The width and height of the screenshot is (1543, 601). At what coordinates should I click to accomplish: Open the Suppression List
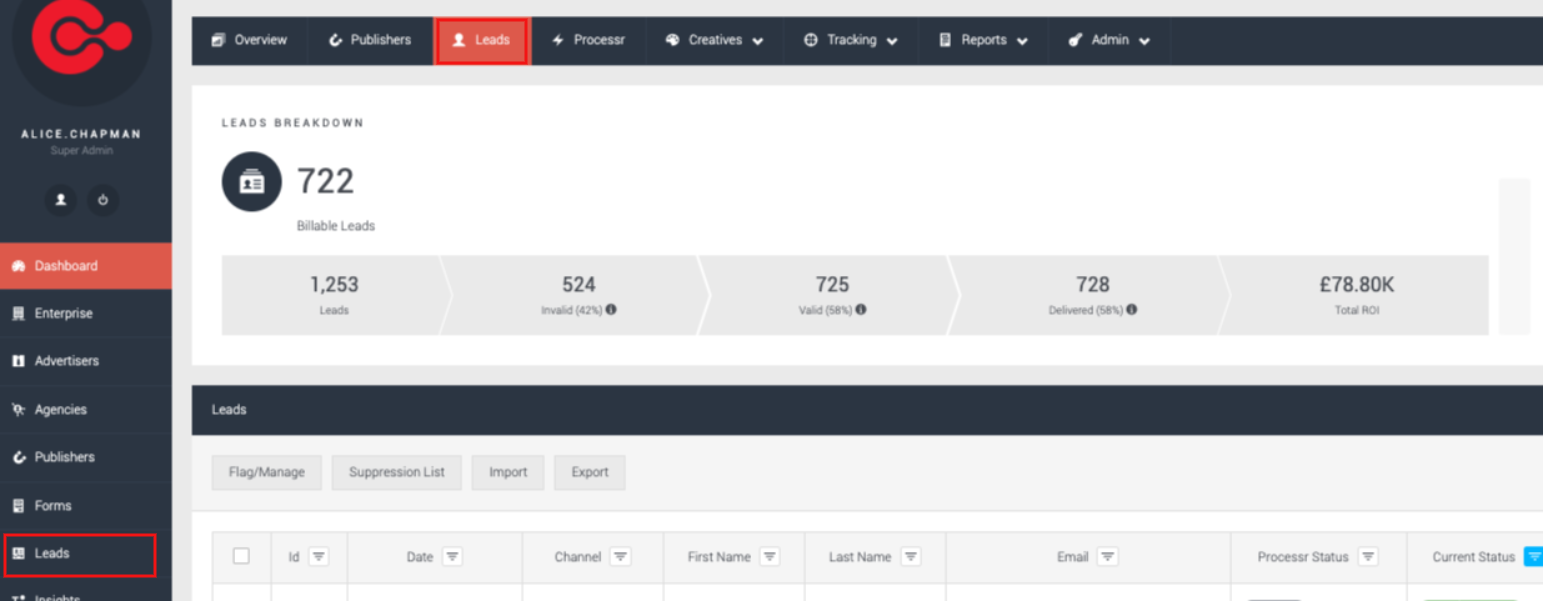coord(397,472)
